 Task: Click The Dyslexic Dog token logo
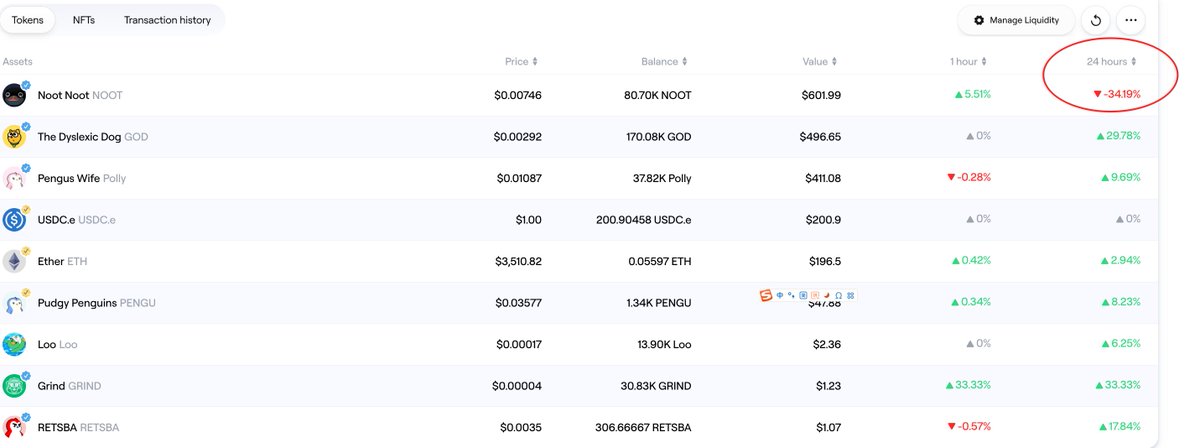pyautogui.click(x=14, y=137)
